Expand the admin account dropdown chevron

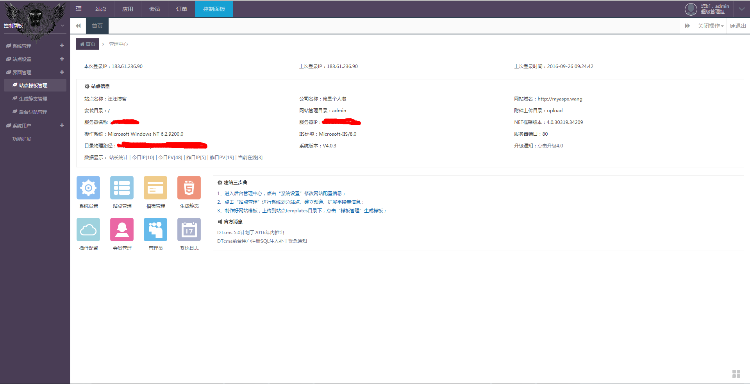pyautogui.click(x=741, y=9)
